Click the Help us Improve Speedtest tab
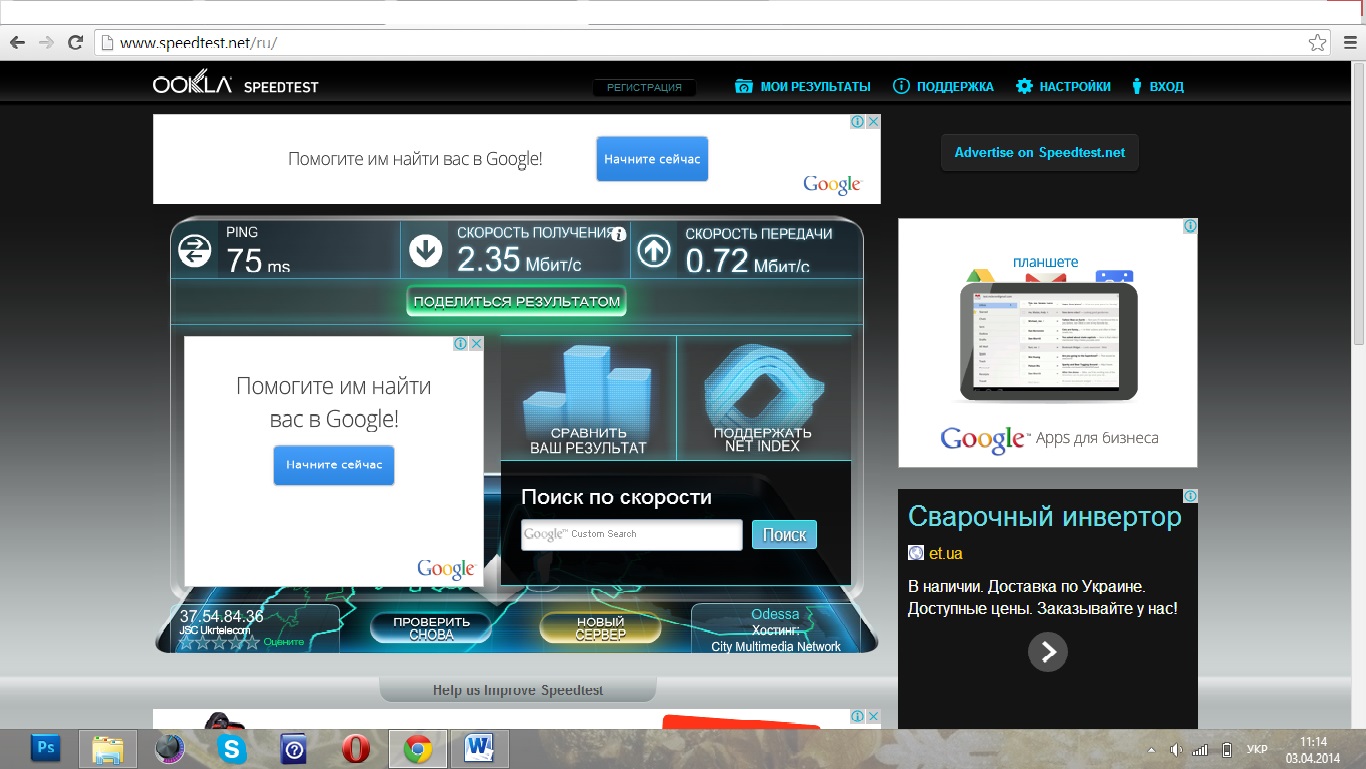This screenshot has width=1366, height=769. (x=518, y=690)
